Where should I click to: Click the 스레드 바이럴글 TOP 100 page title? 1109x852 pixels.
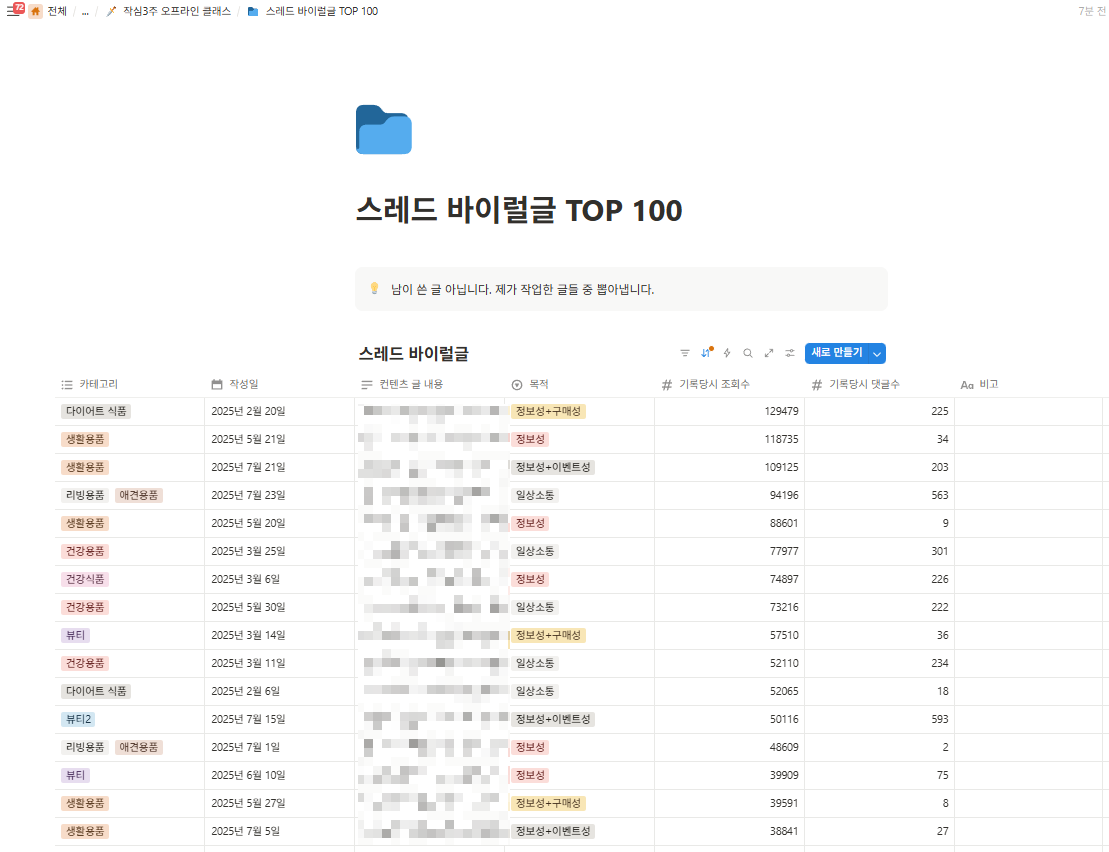[519, 211]
